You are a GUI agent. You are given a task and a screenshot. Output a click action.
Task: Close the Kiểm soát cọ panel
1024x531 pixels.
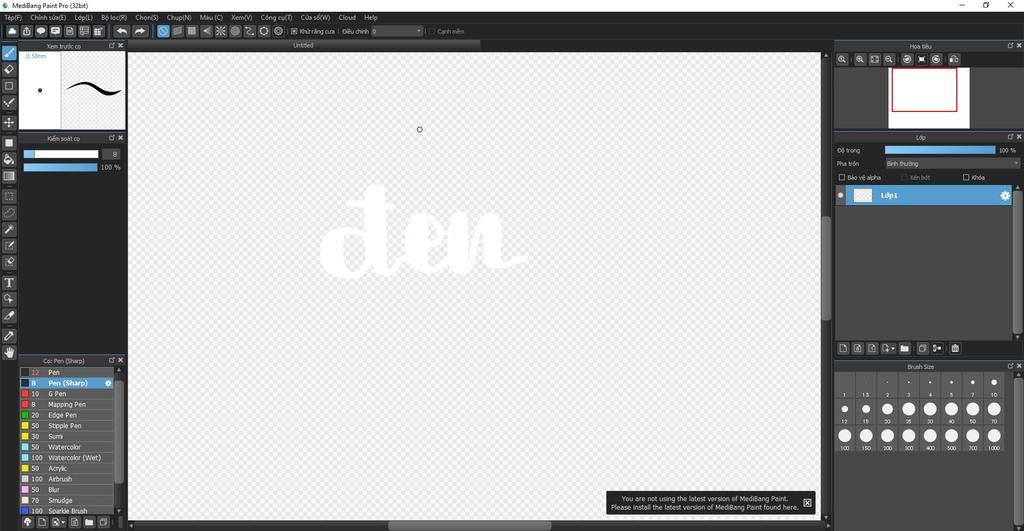[121, 138]
